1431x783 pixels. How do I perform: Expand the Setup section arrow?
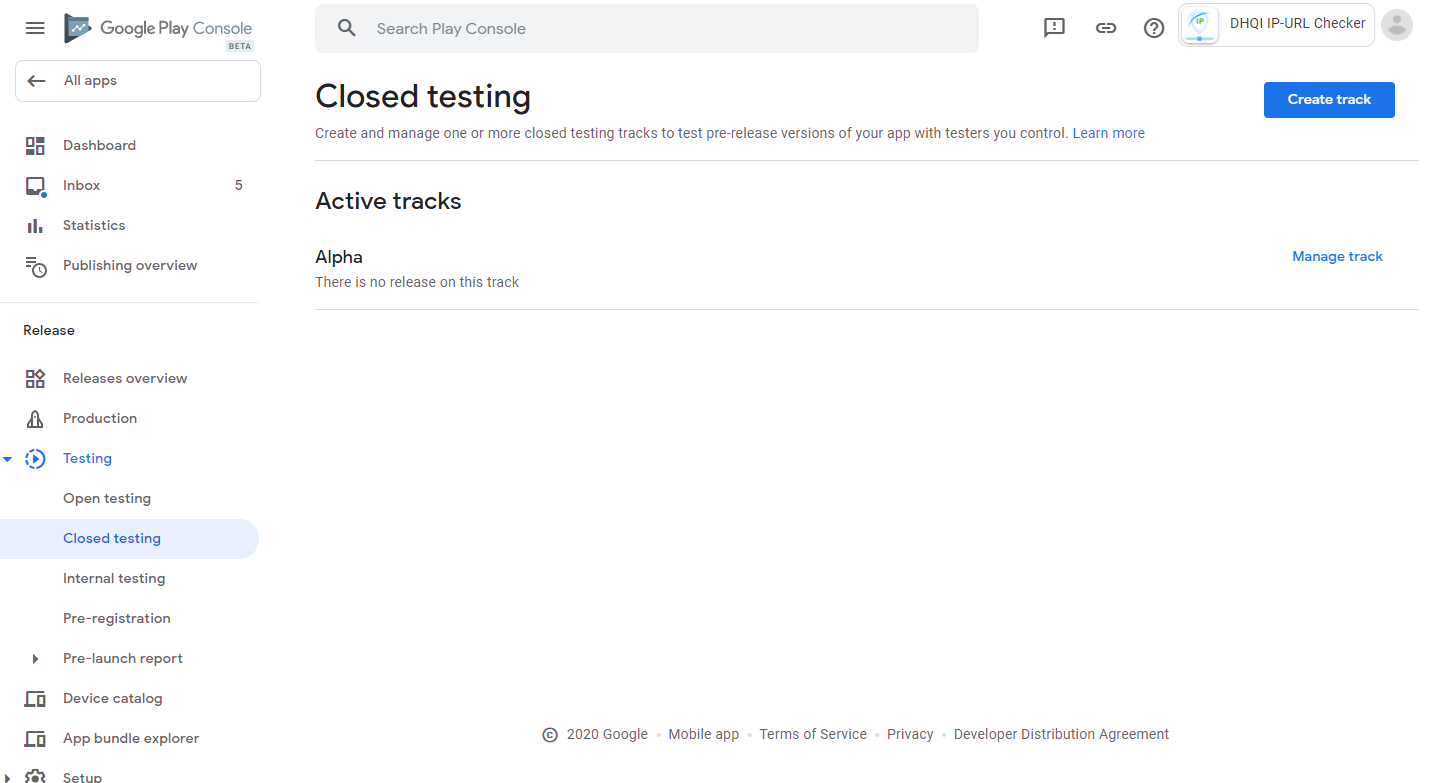pyautogui.click(x=8, y=777)
